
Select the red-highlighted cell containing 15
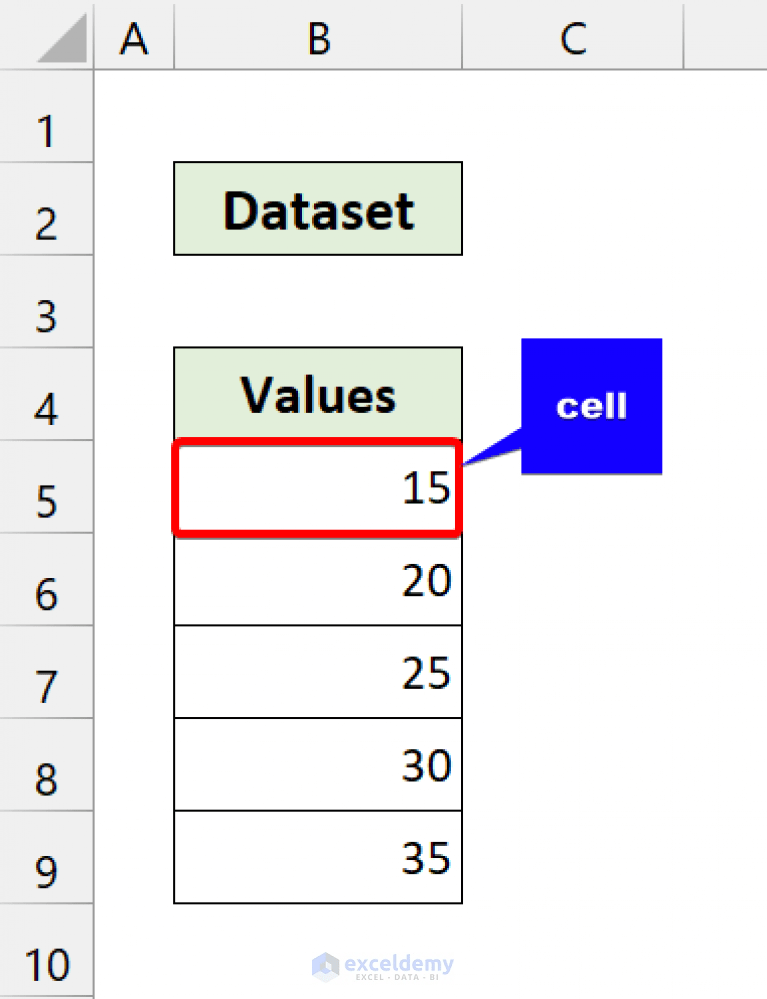point(317,487)
